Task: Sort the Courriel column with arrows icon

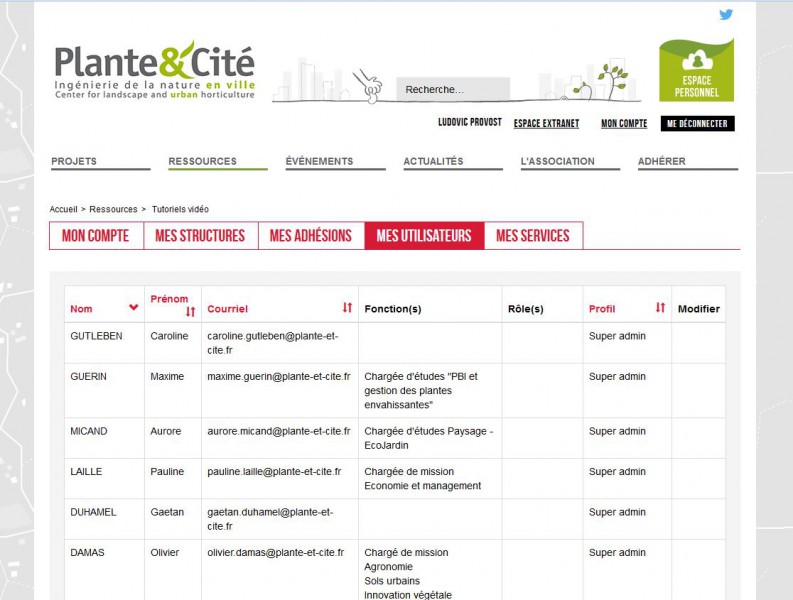Action: coord(347,308)
